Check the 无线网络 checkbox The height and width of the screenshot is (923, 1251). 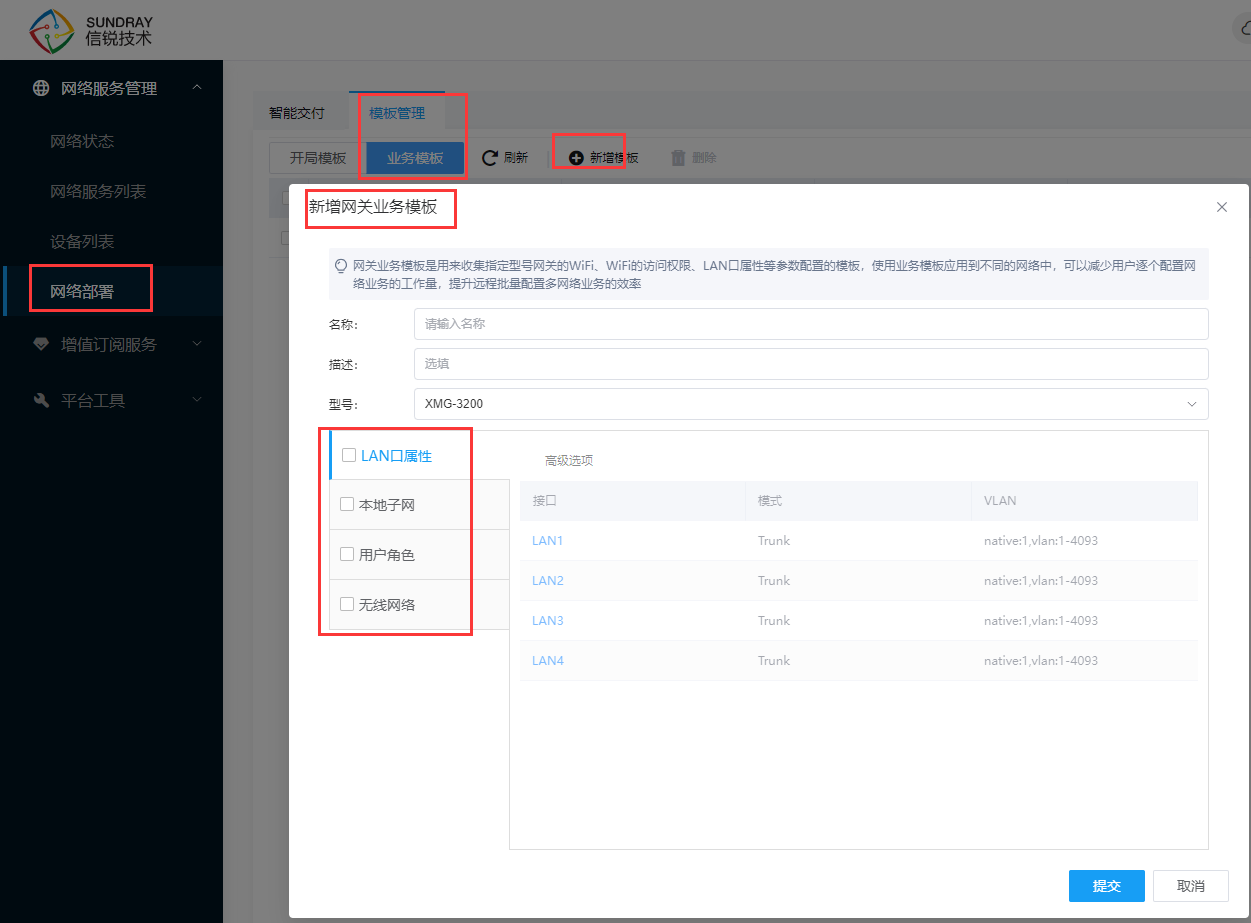[347, 604]
